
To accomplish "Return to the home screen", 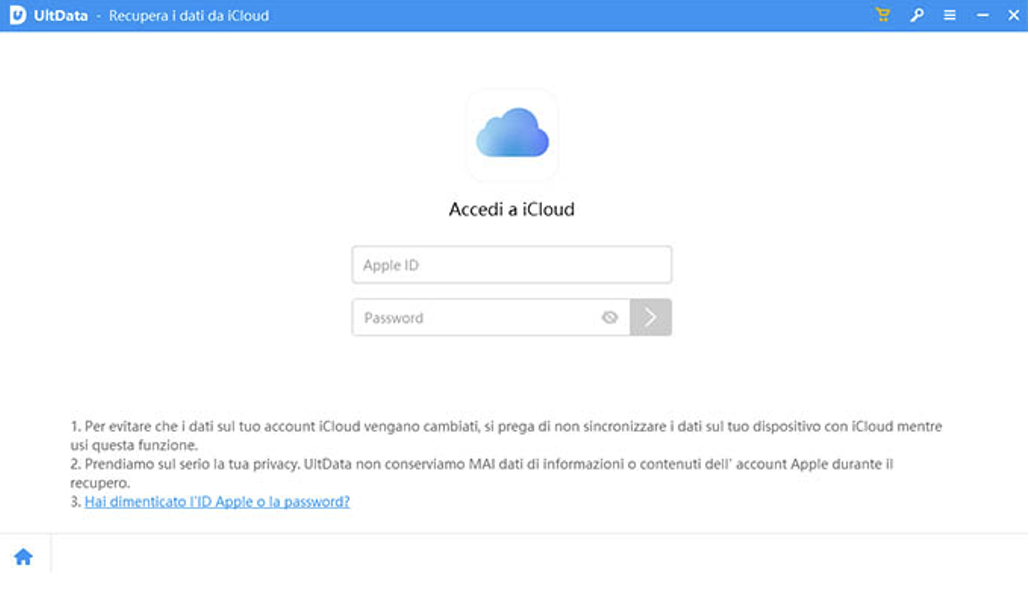I will tap(23, 557).
